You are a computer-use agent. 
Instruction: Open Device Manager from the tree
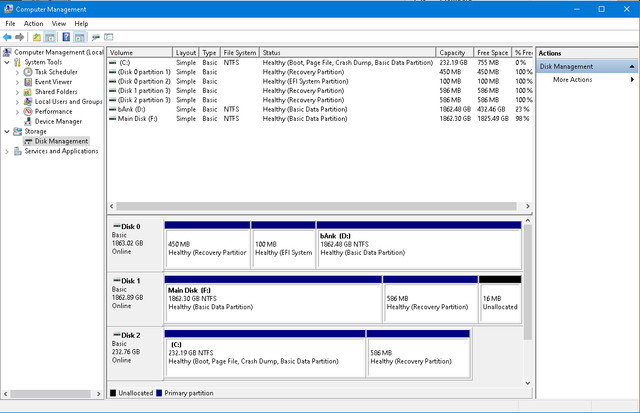[x=58, y=121]
